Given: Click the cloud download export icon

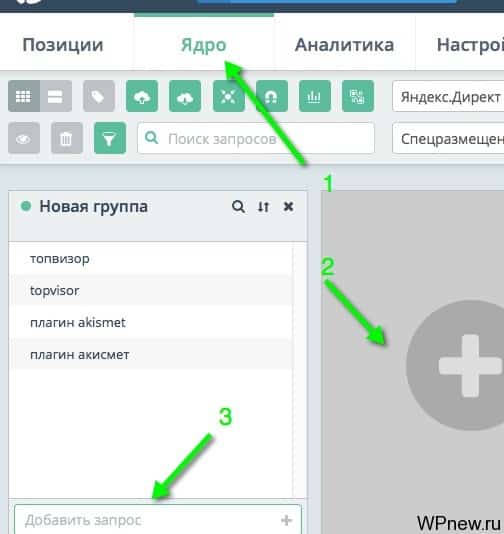Looking at the screenshot, I should pos(185,96).
